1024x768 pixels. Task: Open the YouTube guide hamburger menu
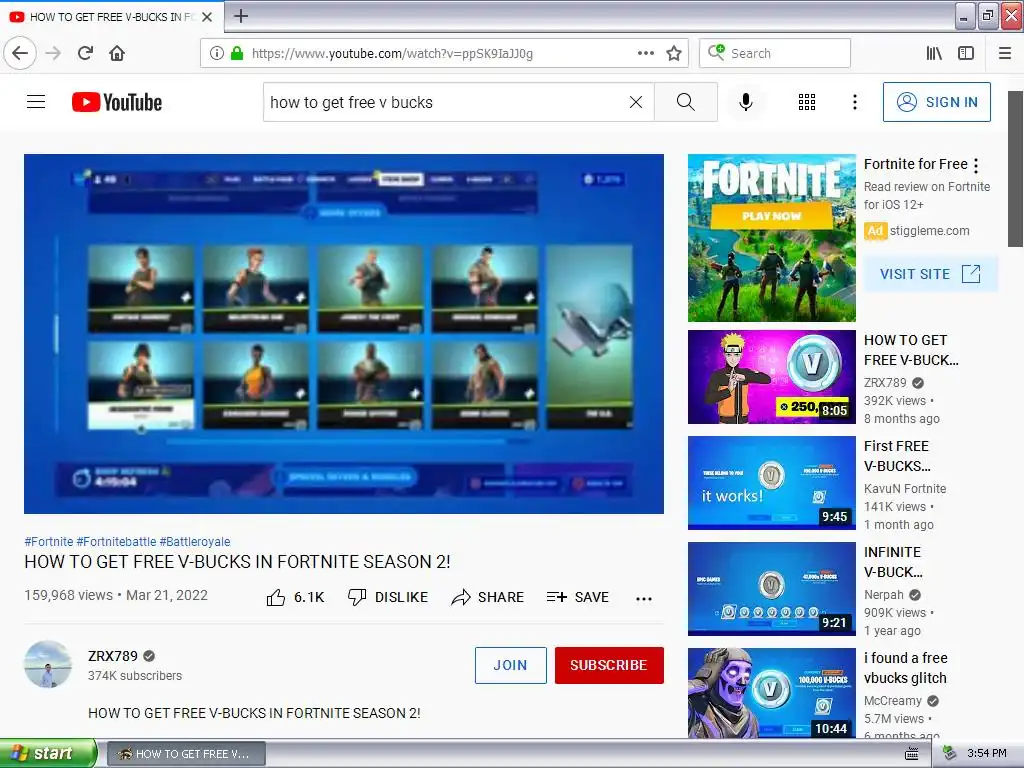[36, 102]
